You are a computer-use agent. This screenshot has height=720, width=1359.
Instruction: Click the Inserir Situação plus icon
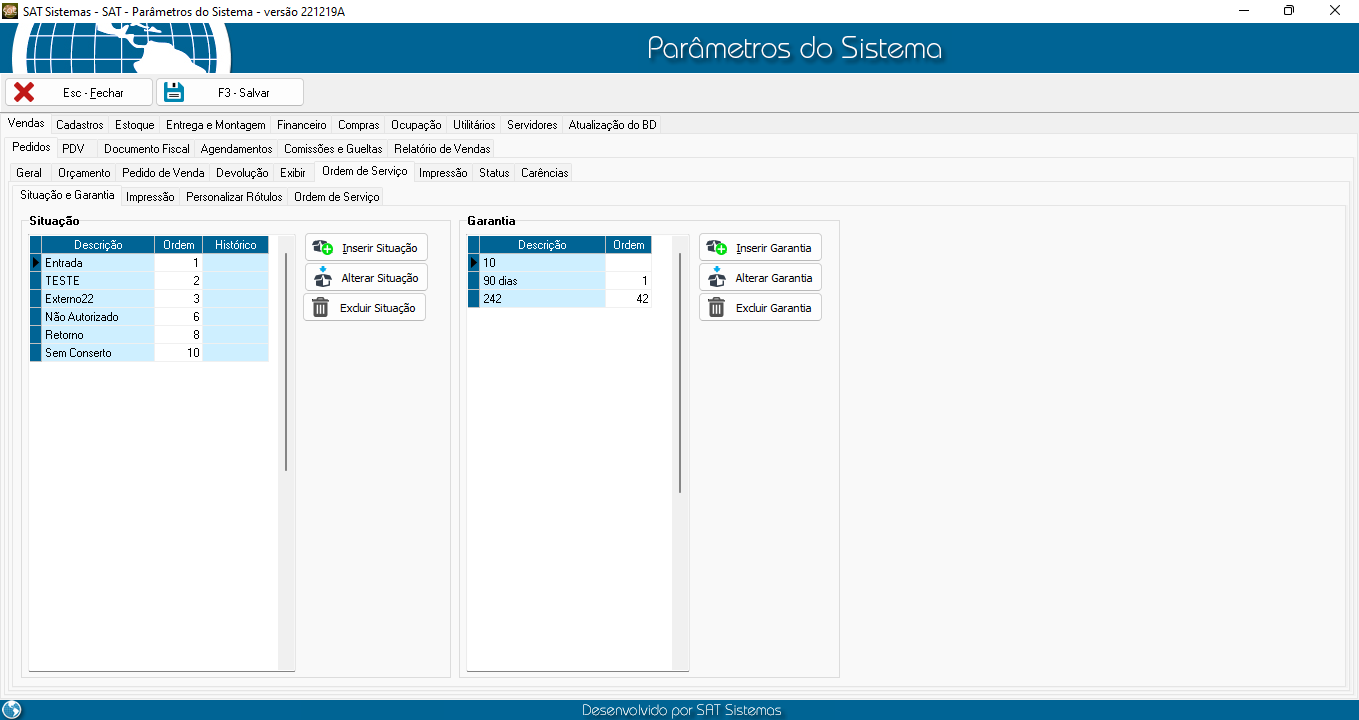323,247
